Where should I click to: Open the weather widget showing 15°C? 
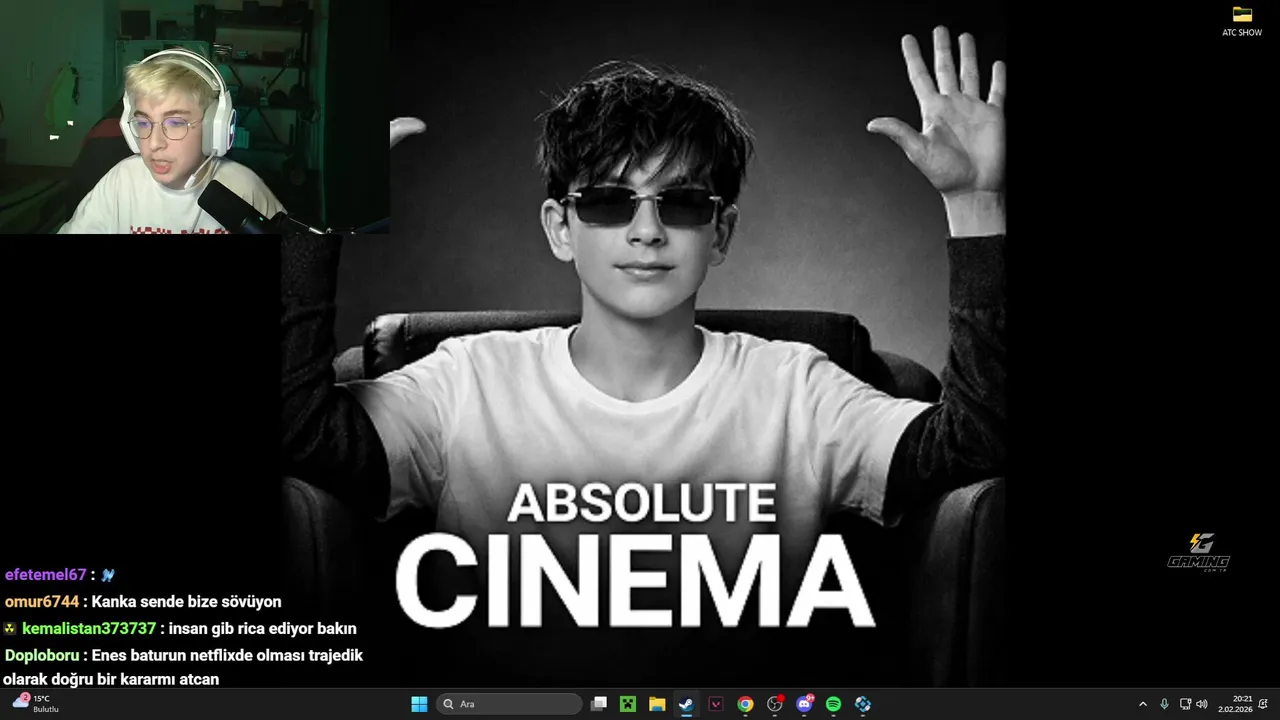coord(36,703)
